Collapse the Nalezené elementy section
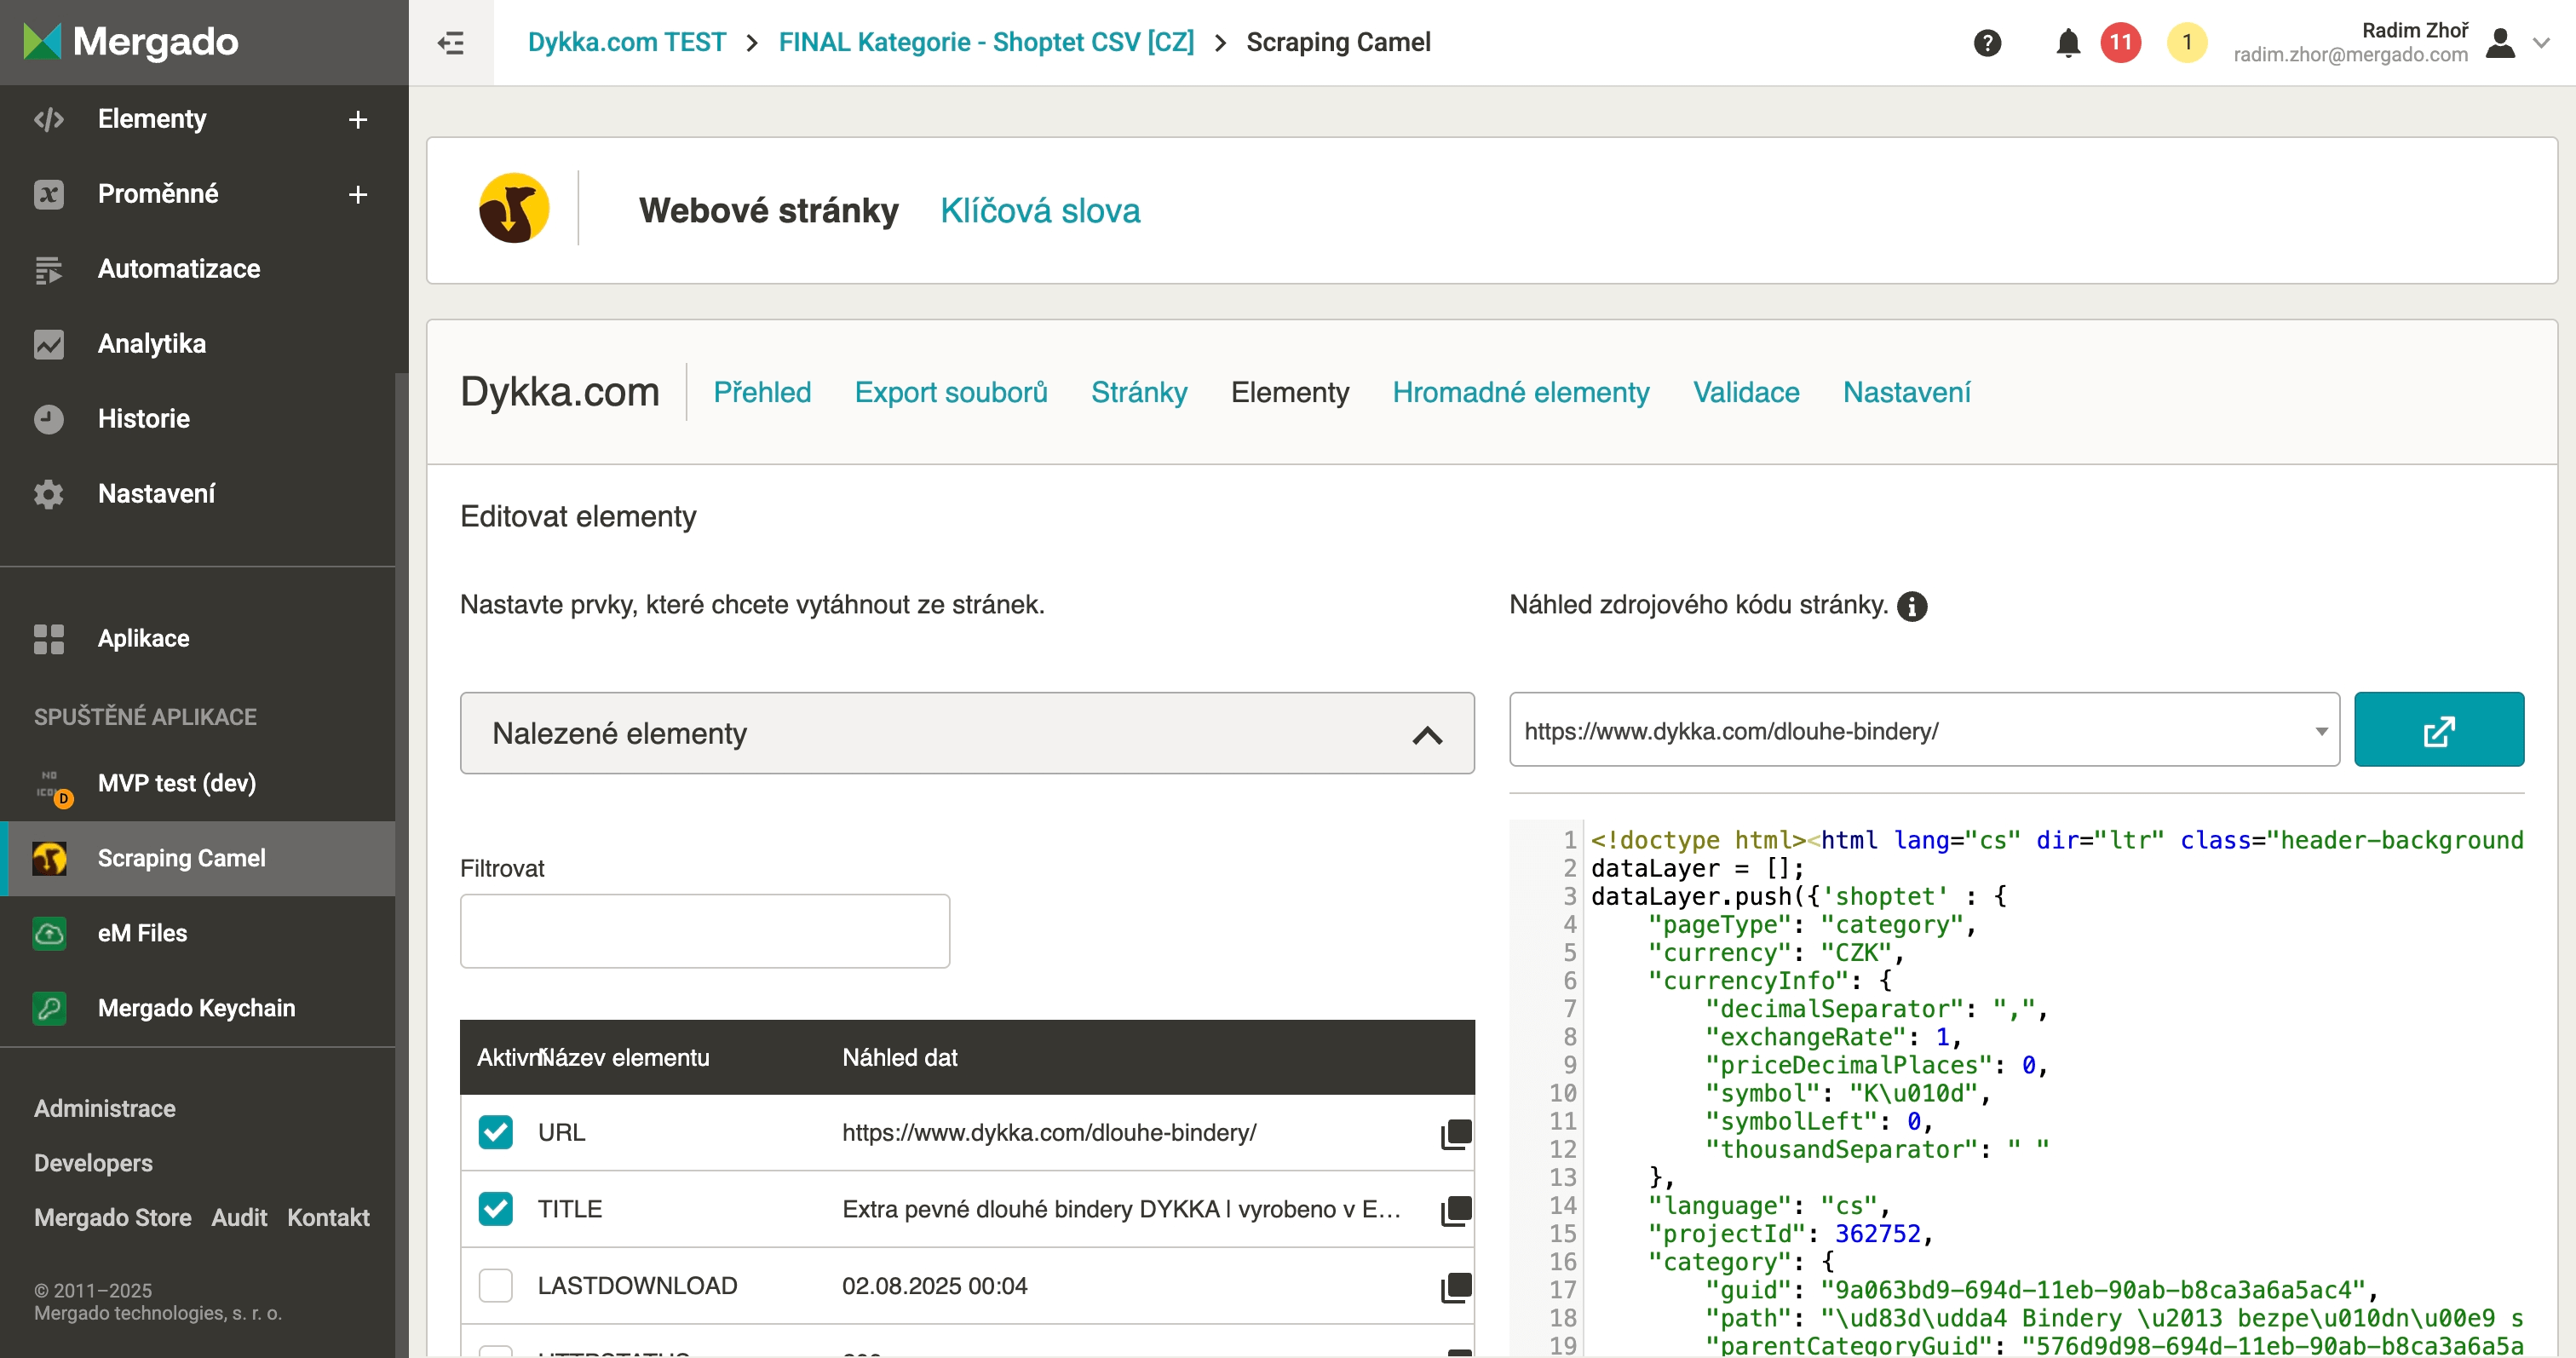This screenshot has height=1358, width=2576. tap(1427, 735)
